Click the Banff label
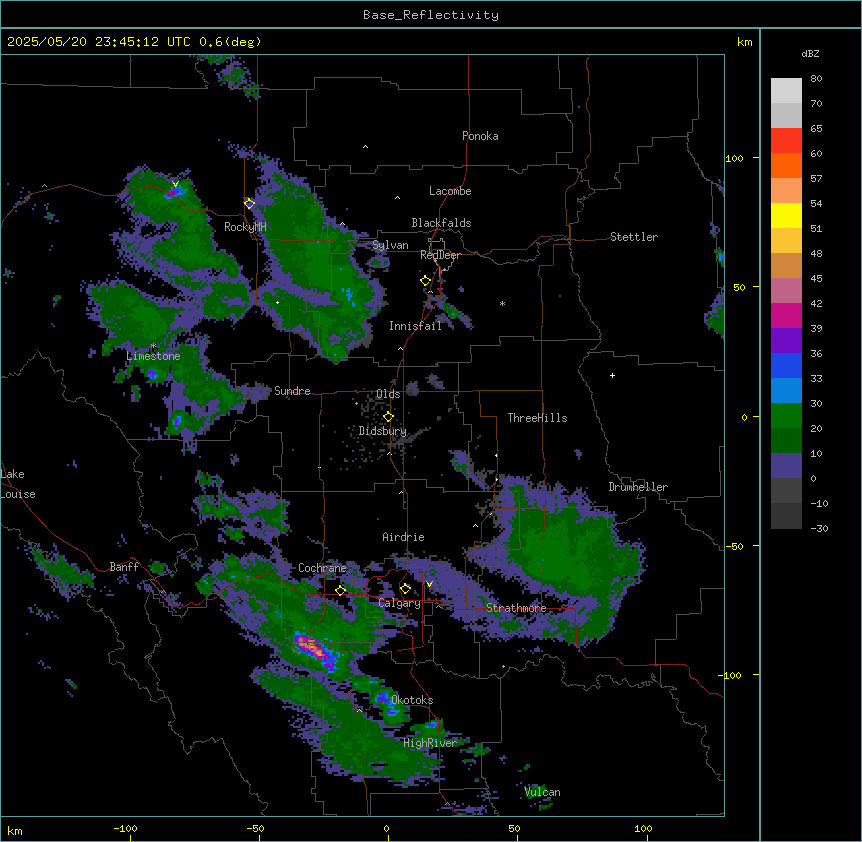Viewport: 862px width, 842px height. point(124,567)
